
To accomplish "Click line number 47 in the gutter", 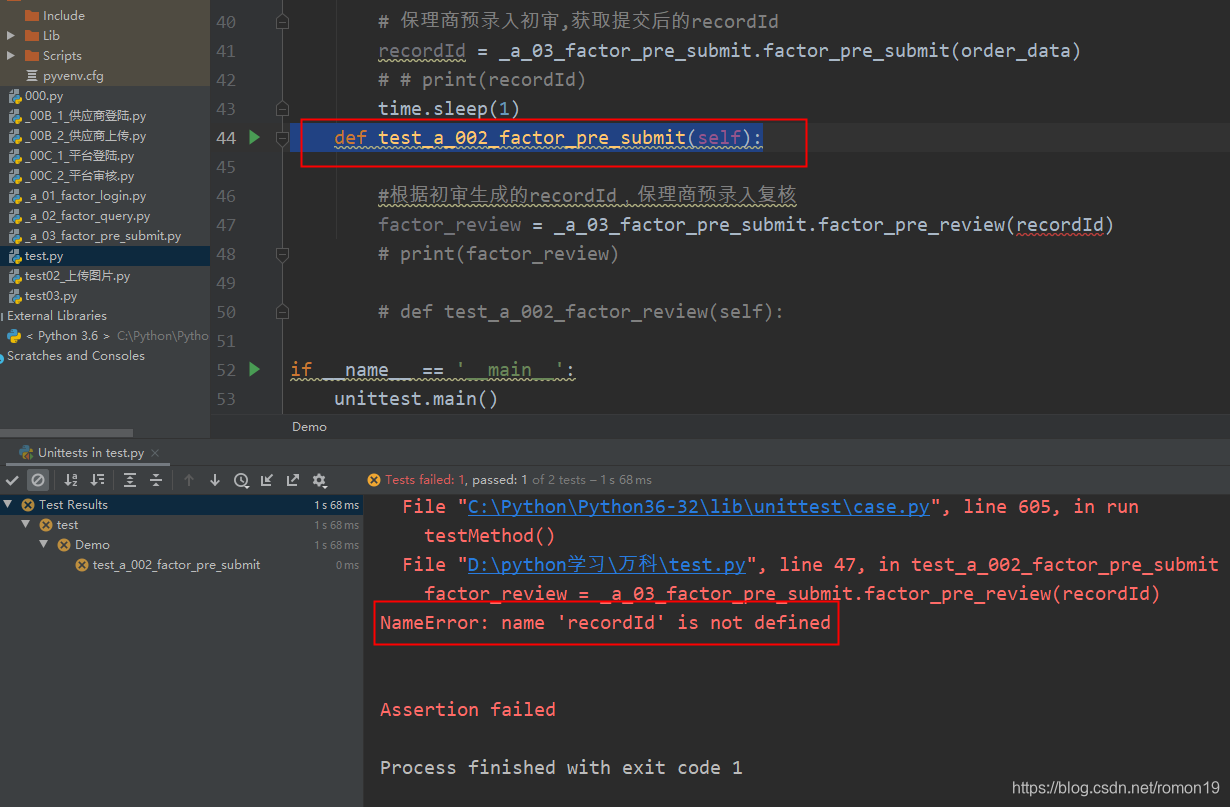I will (x=225, y=225).
